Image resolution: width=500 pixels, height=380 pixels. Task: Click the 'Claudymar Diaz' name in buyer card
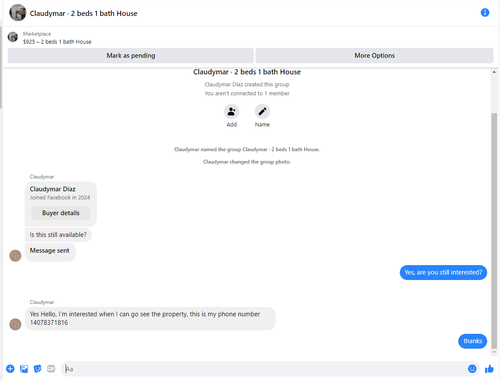(52, 189)
